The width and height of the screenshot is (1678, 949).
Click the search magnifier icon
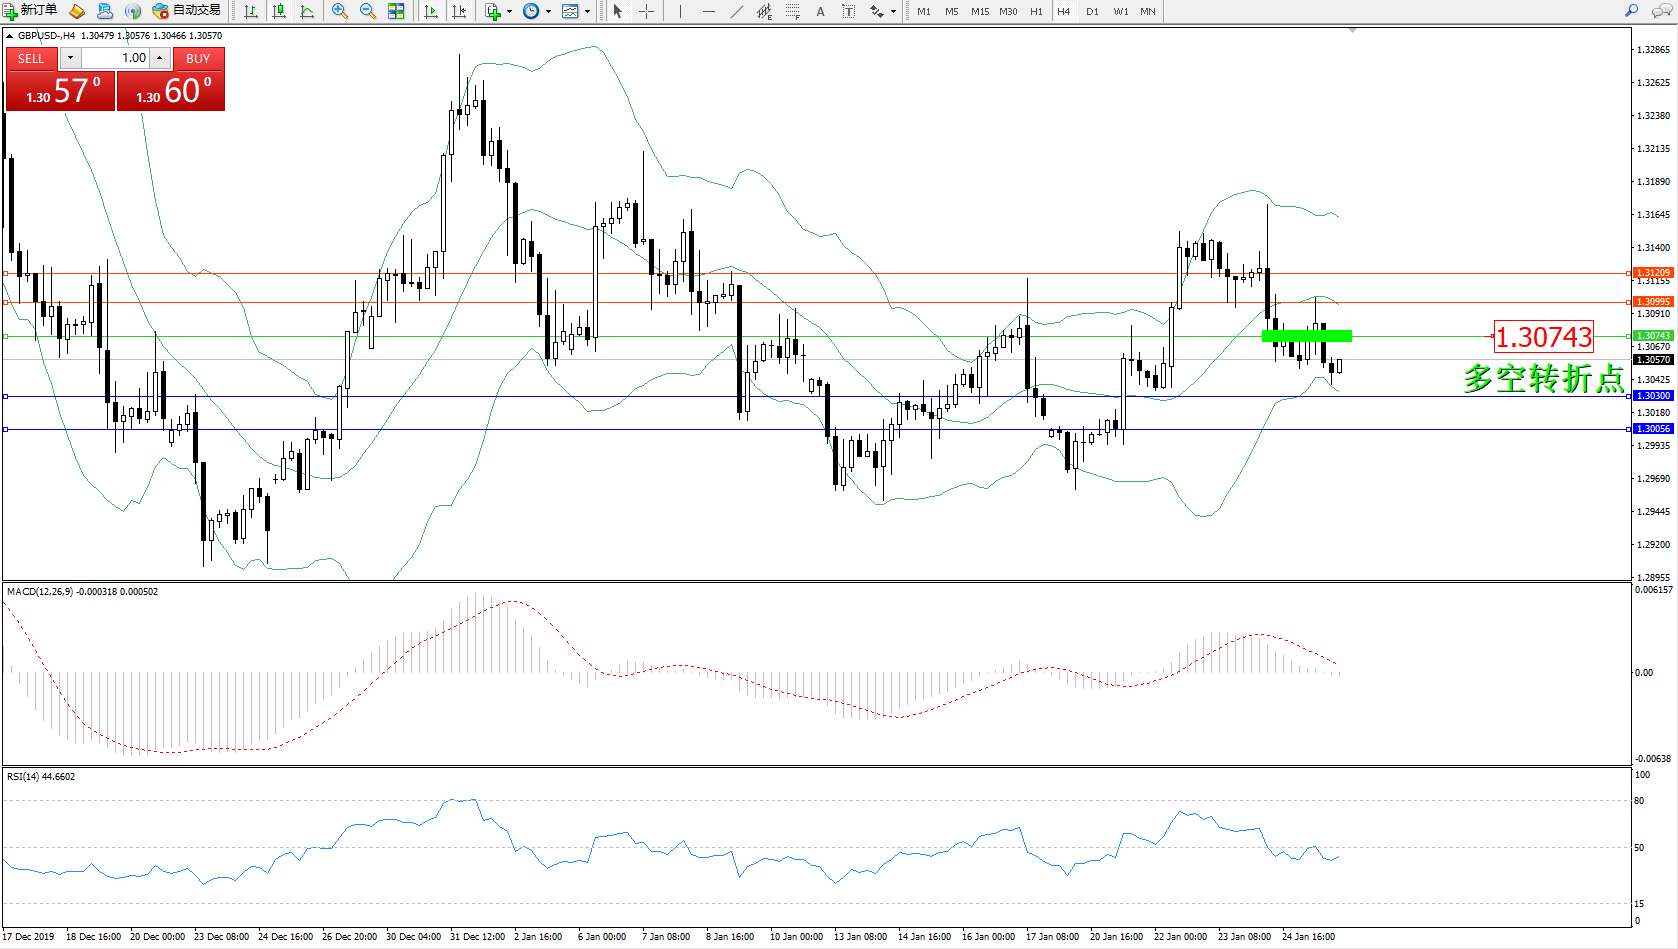point(1631,11)
